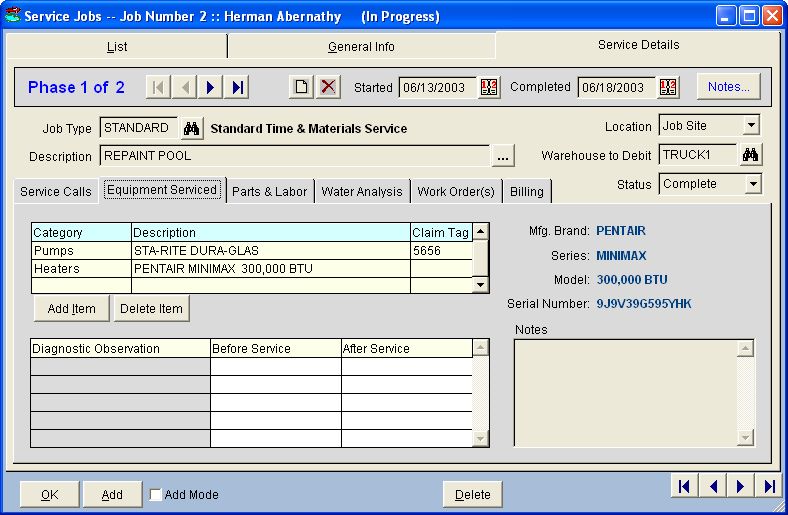Click the Completed date field
This screenshot has width=788, height=515.
[617, 87]
